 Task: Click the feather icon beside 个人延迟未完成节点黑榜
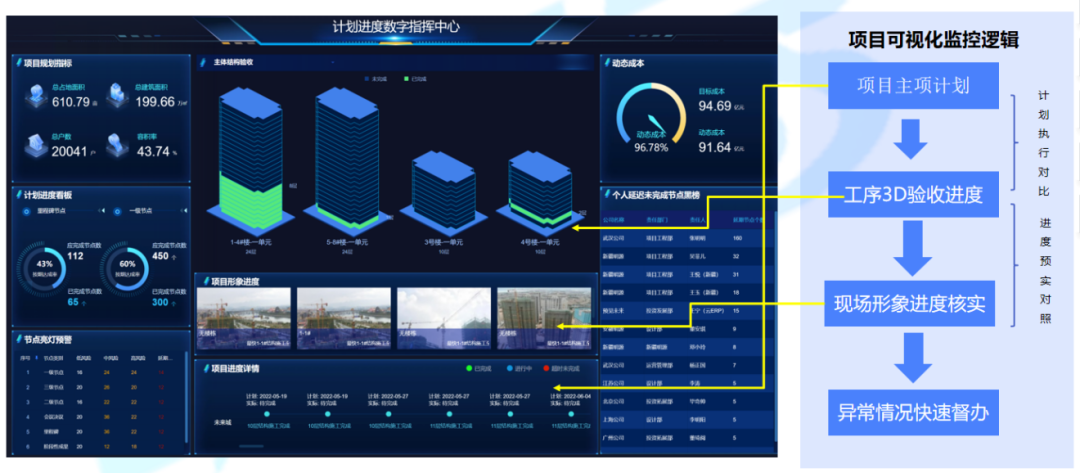pos(607,195)
